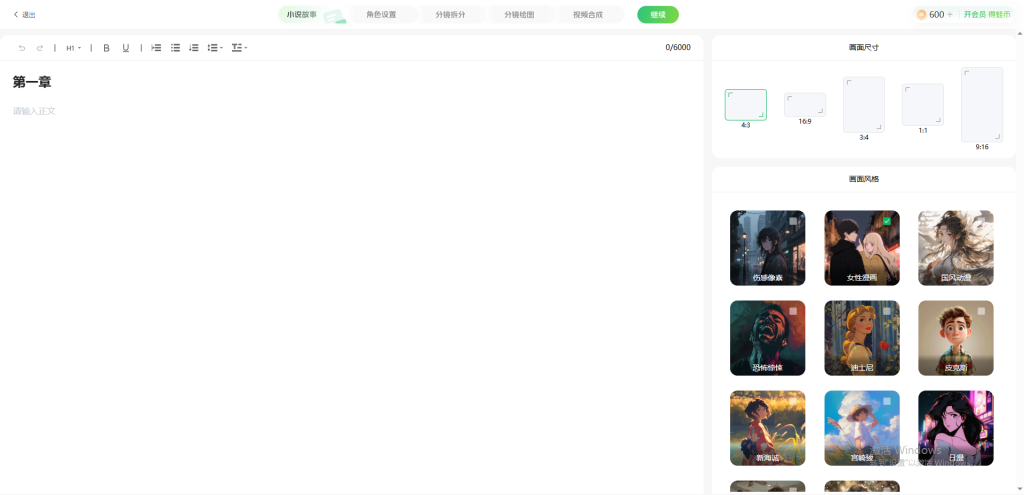Tick the 迪士尼 style checkbox
1024x495 pixels.
887,311
